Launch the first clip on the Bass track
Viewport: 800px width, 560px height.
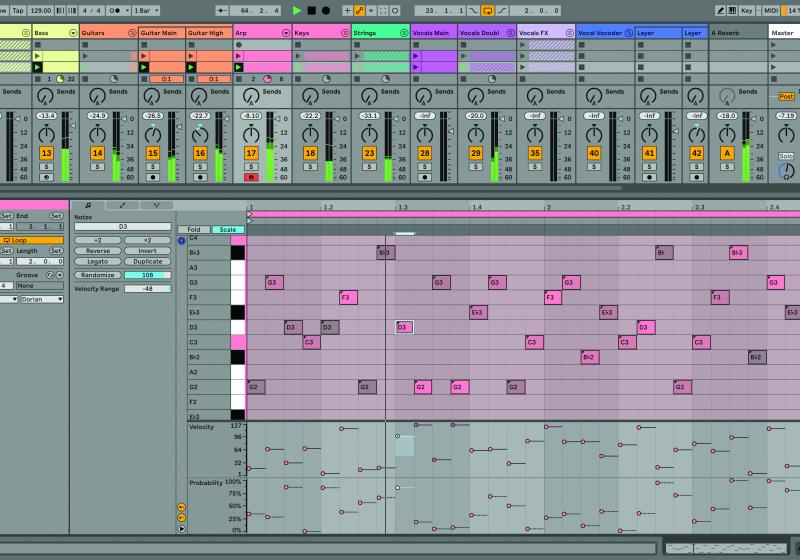tap(37, 56)
